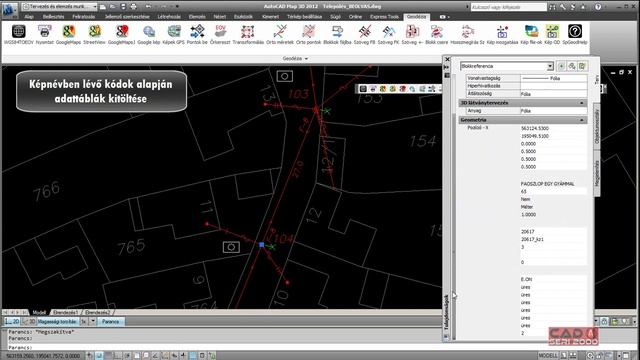Click the Szöveg FK tool
The width and height of the screenshot is (640, 360).
389,34
